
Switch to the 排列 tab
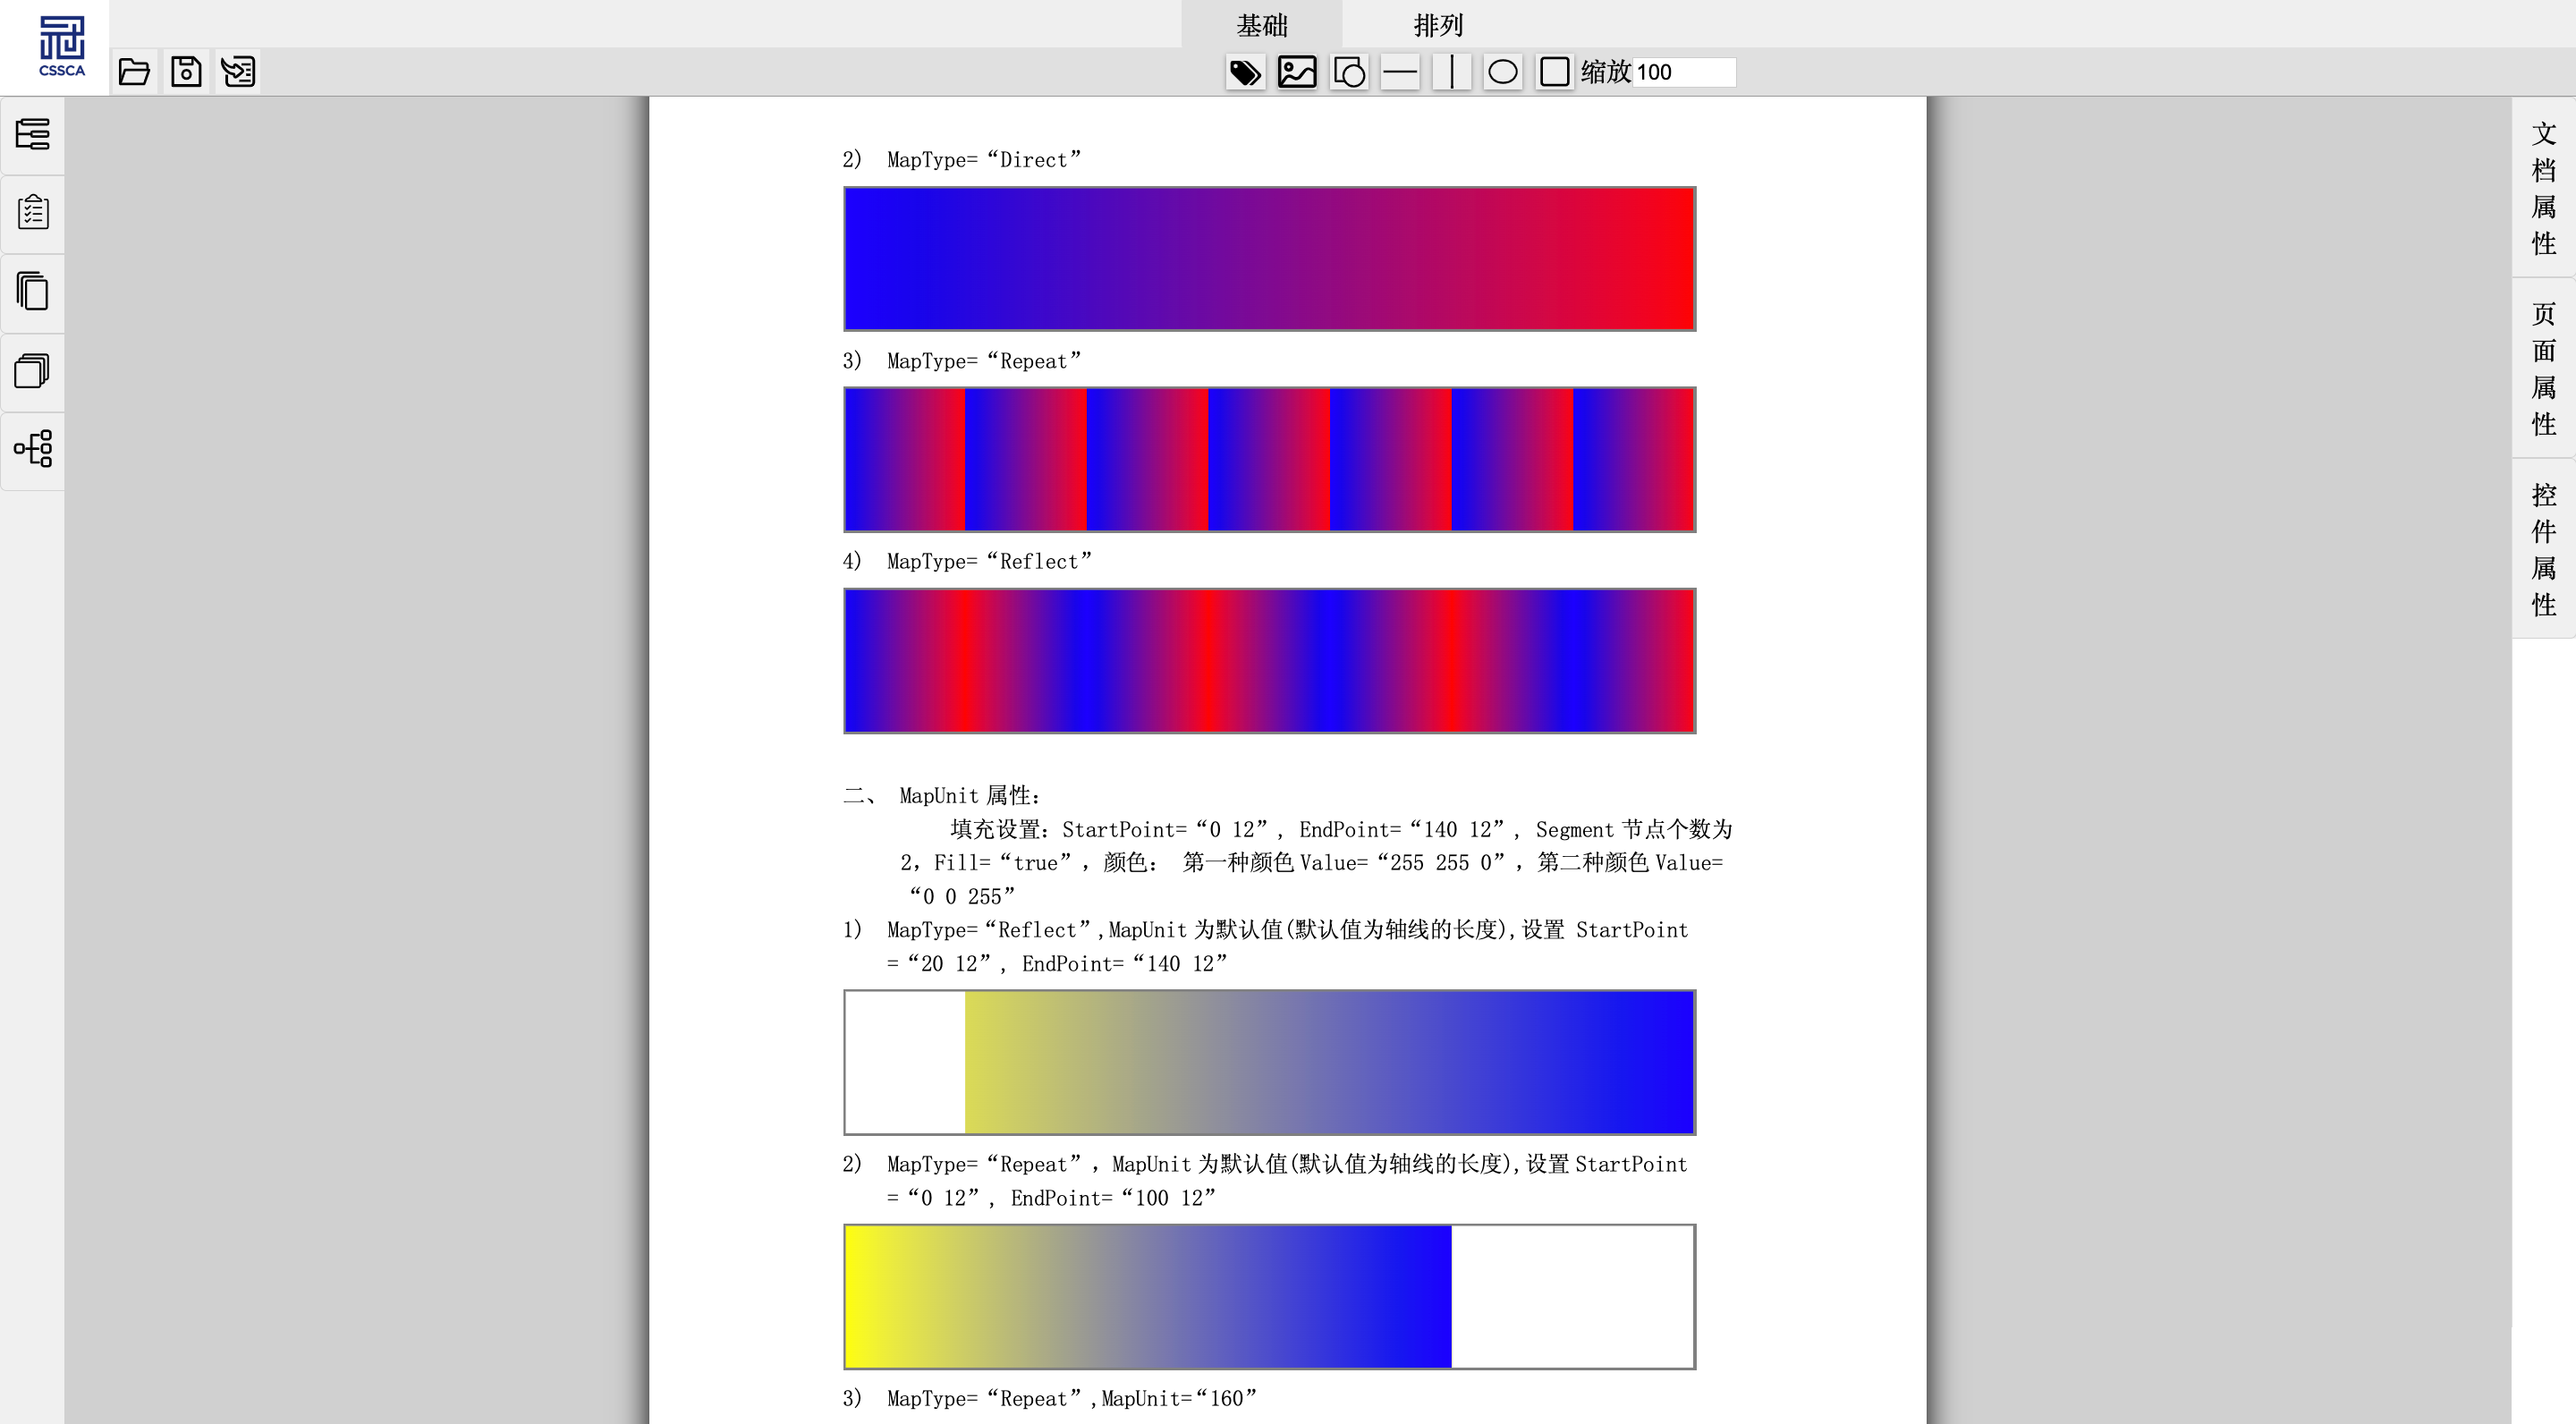[1438, 25]
